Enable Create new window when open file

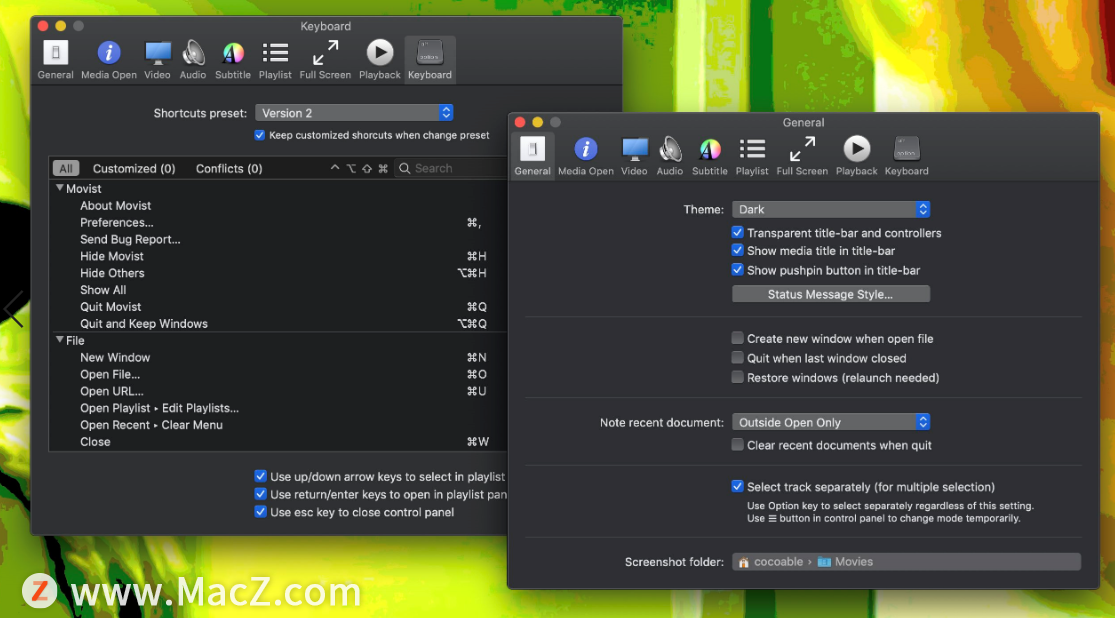pyautogui.click(x=737, y=339)
